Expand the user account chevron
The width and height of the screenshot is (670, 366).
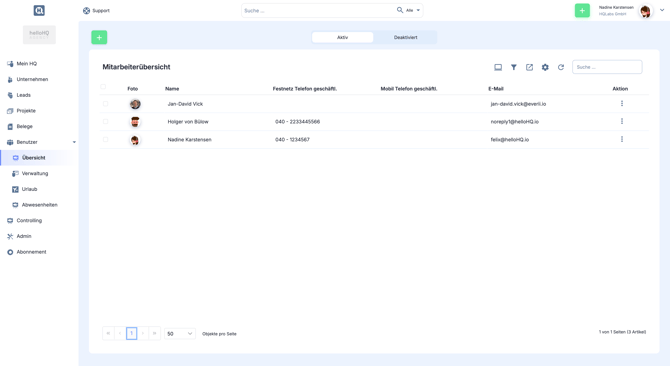[x=662, y=10]
